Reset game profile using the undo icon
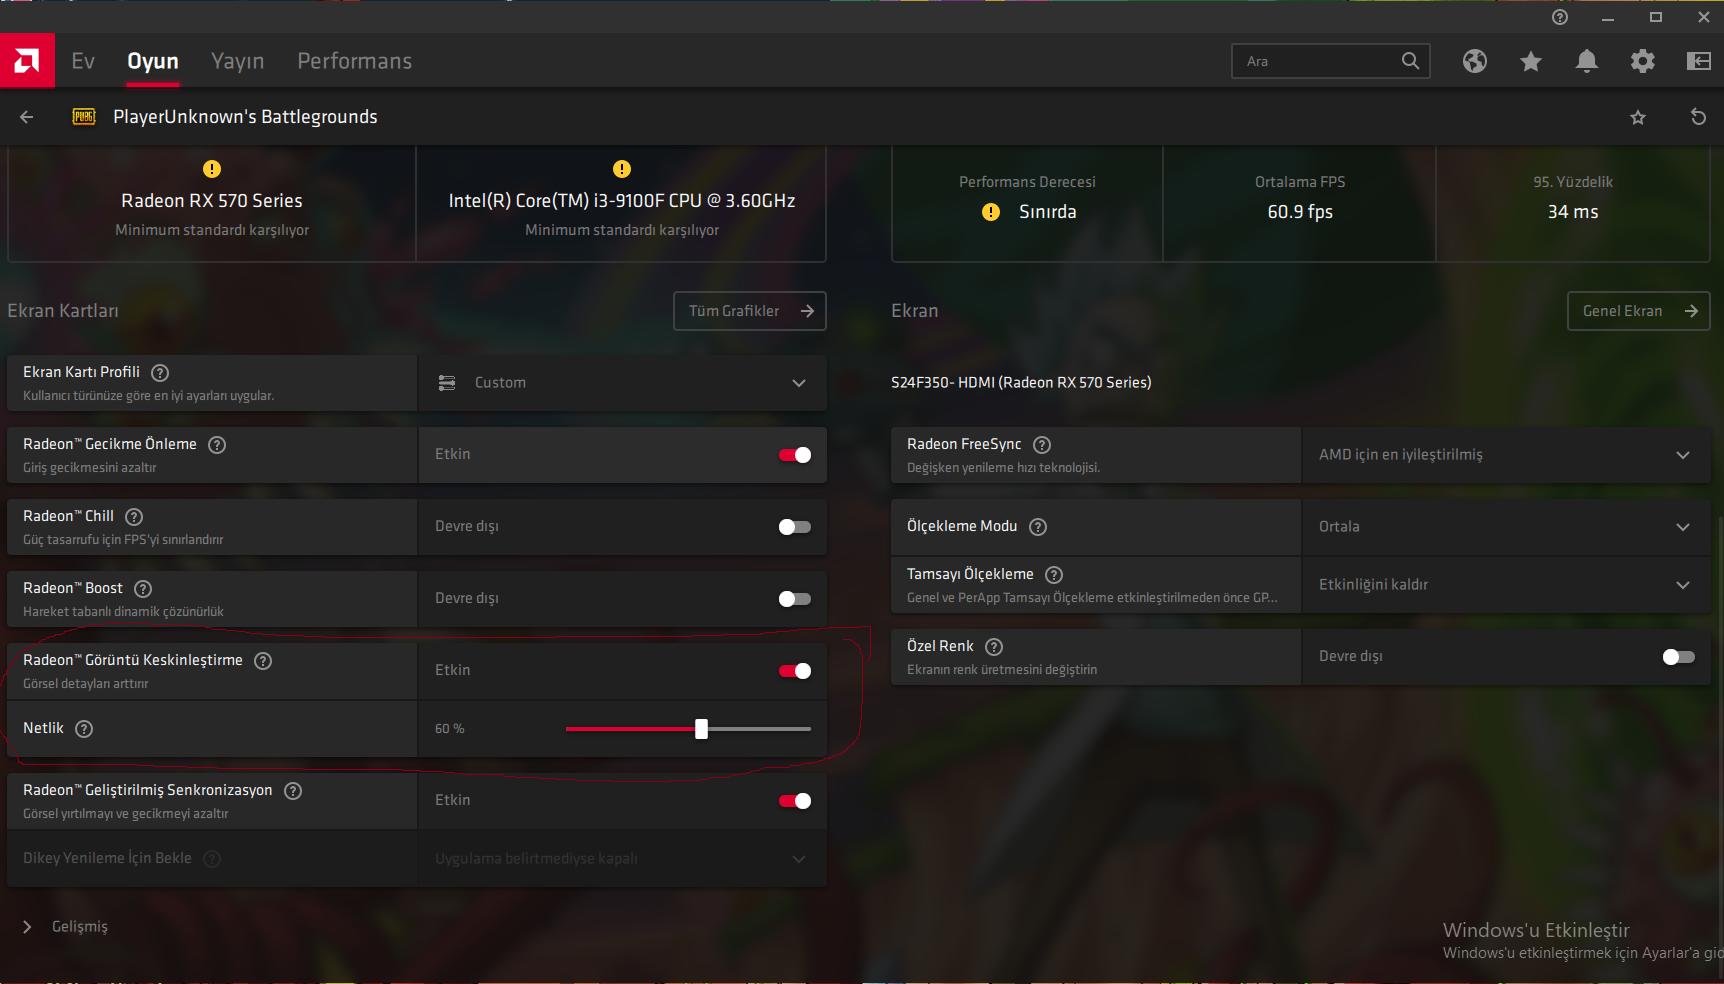This screenshot has width=1724, height=984. pyautogui.click(x=1698, y=117)
